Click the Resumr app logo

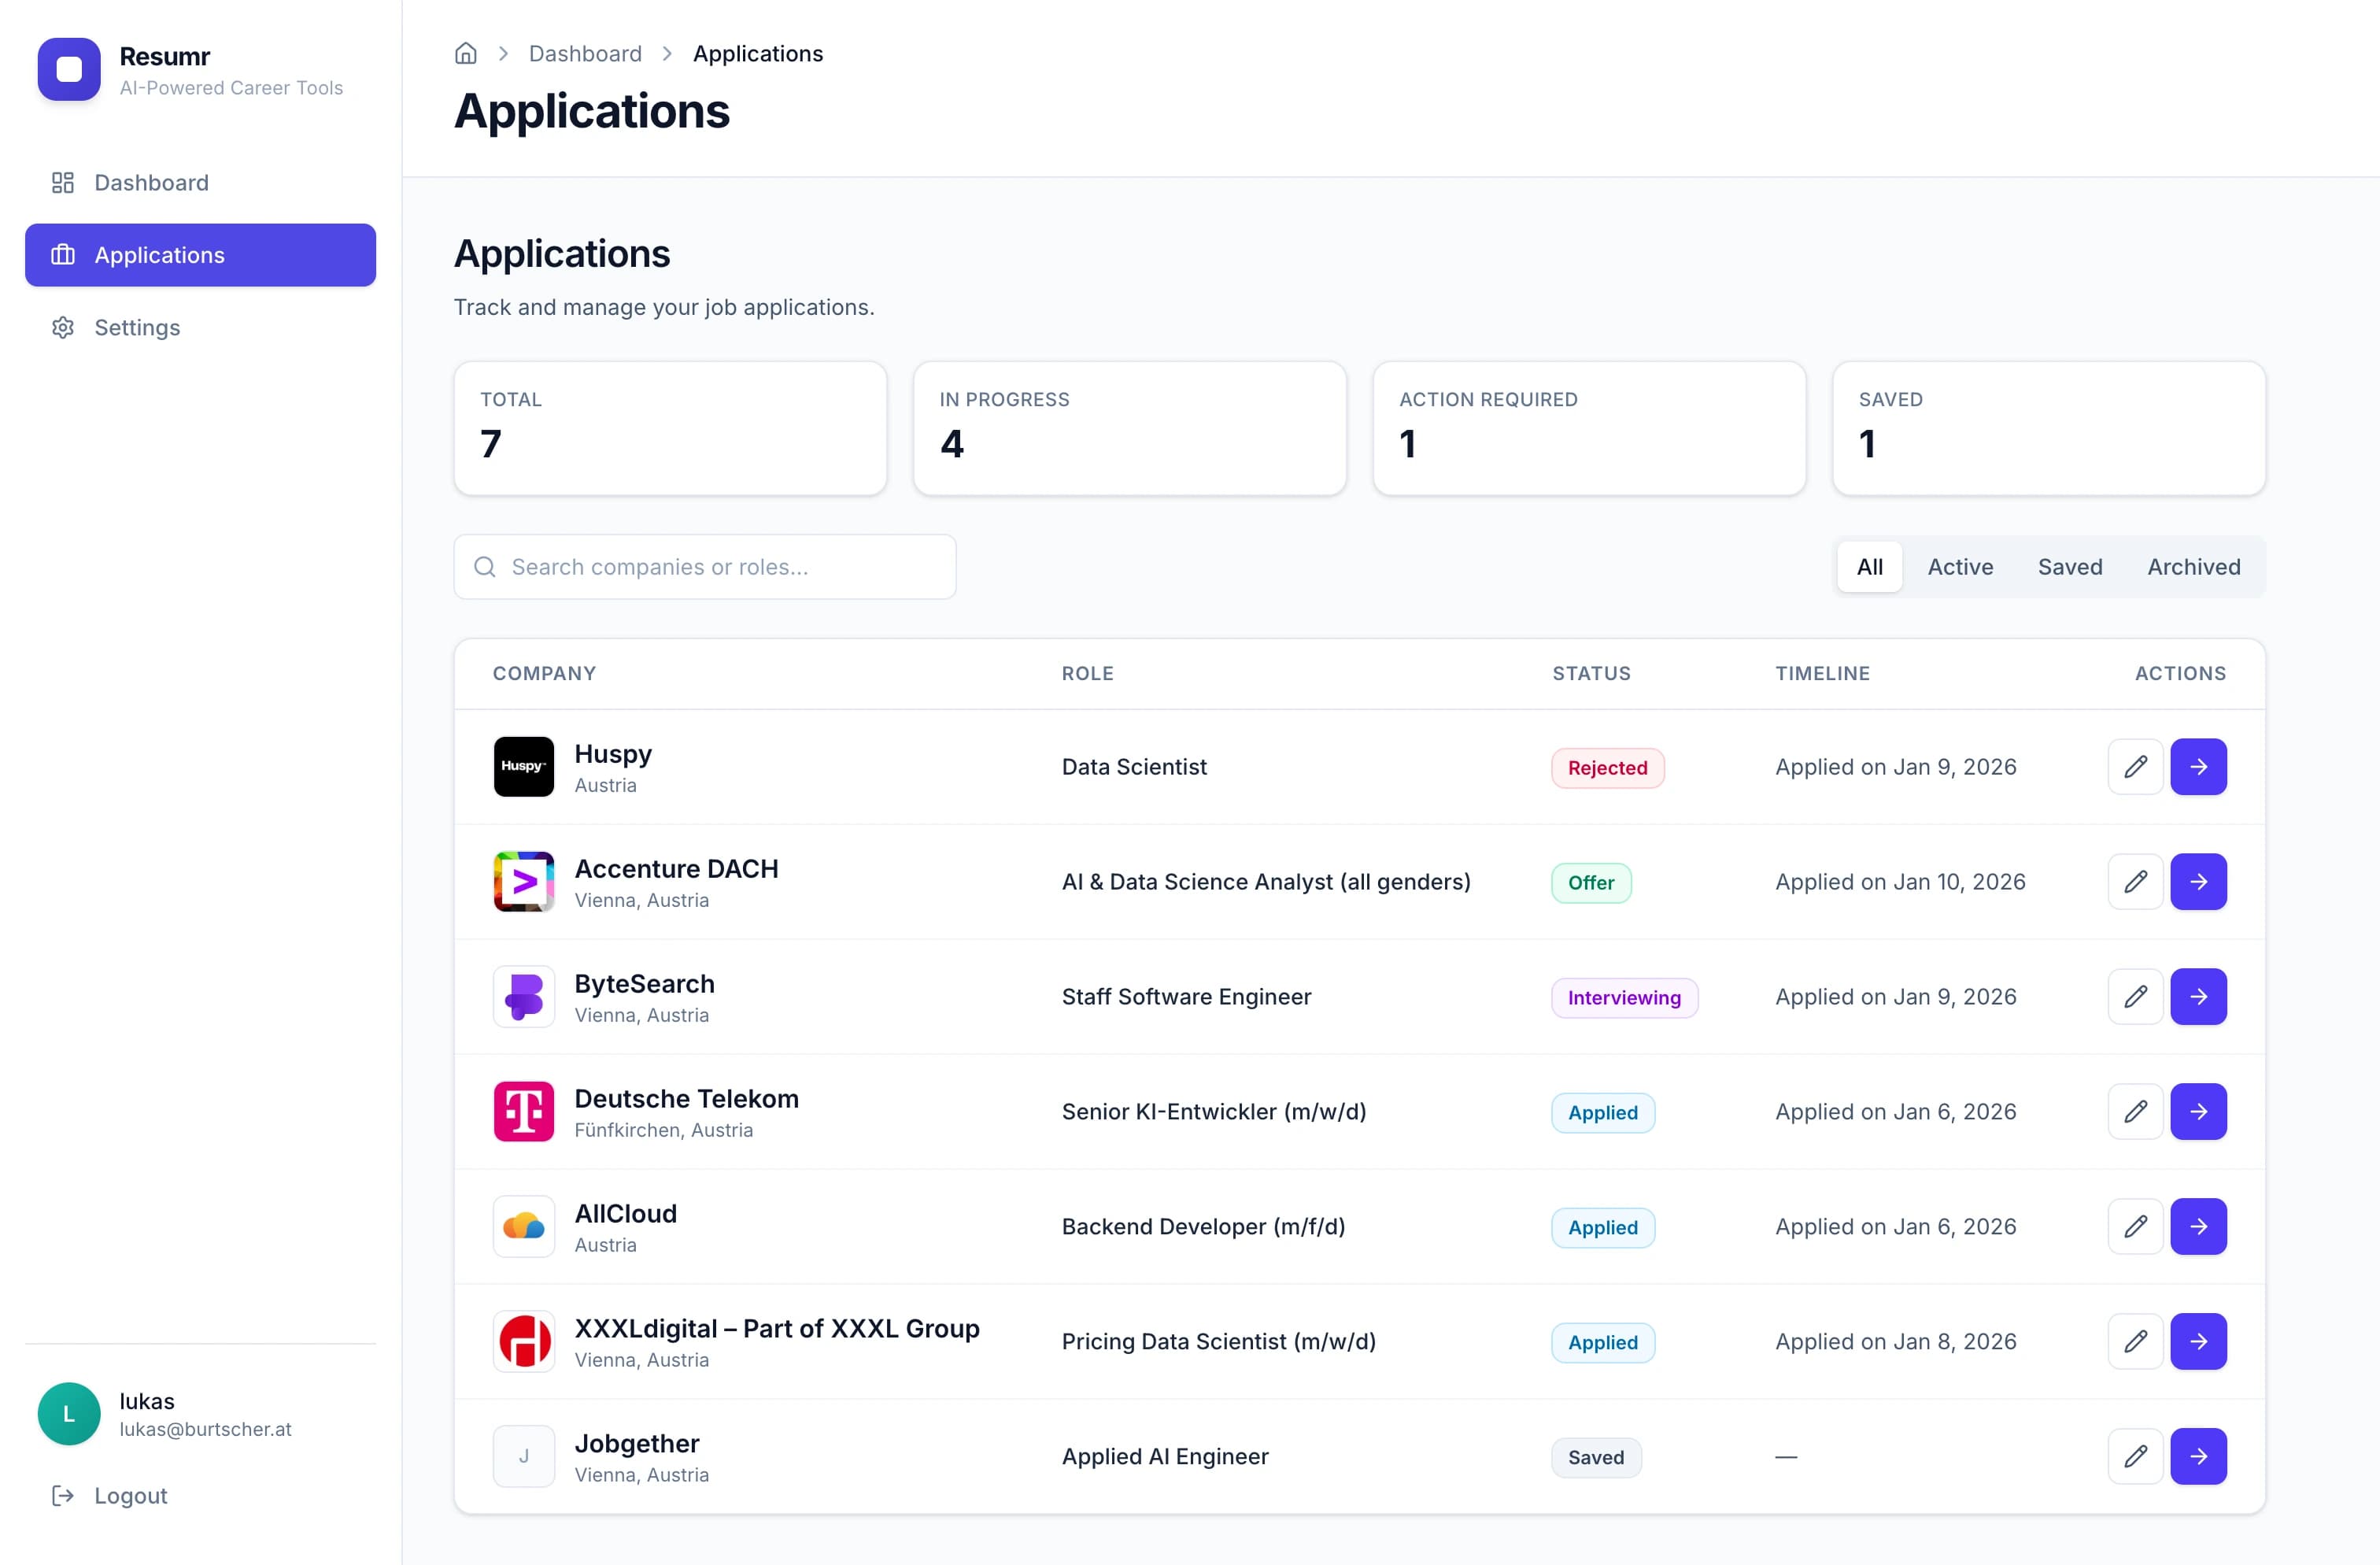68,69
